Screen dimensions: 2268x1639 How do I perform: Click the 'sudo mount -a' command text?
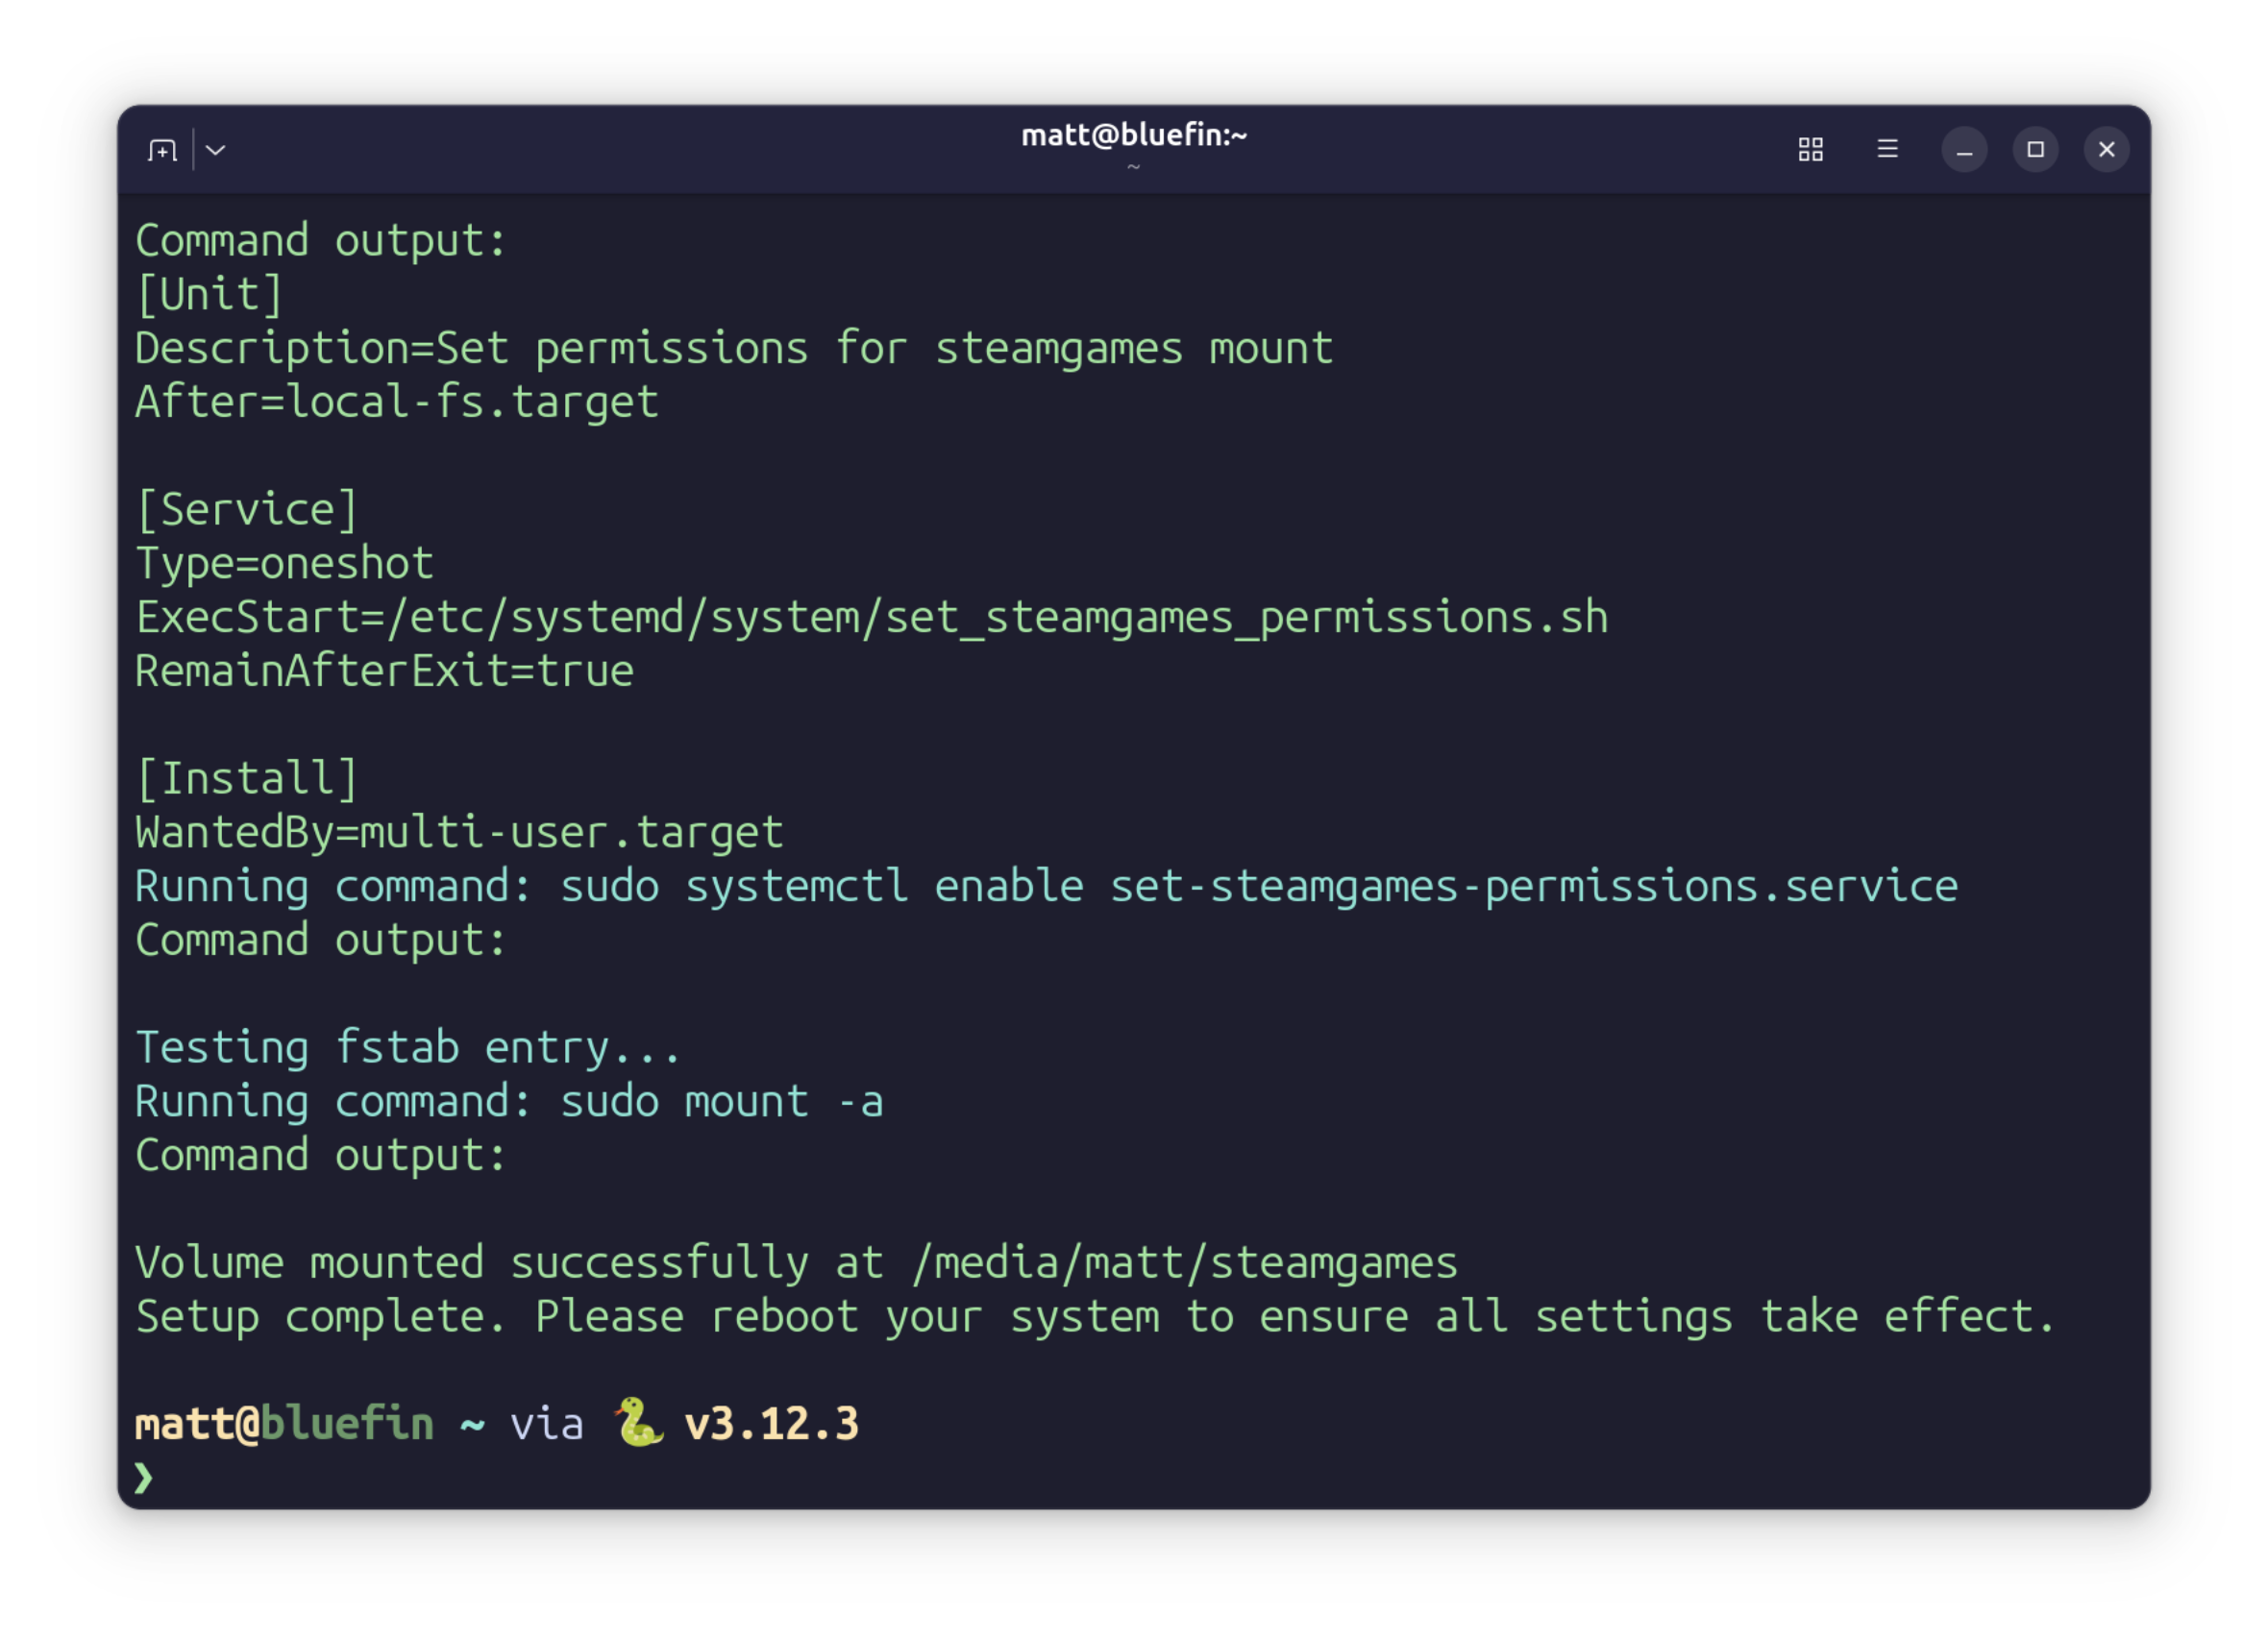click(721, 1102)
